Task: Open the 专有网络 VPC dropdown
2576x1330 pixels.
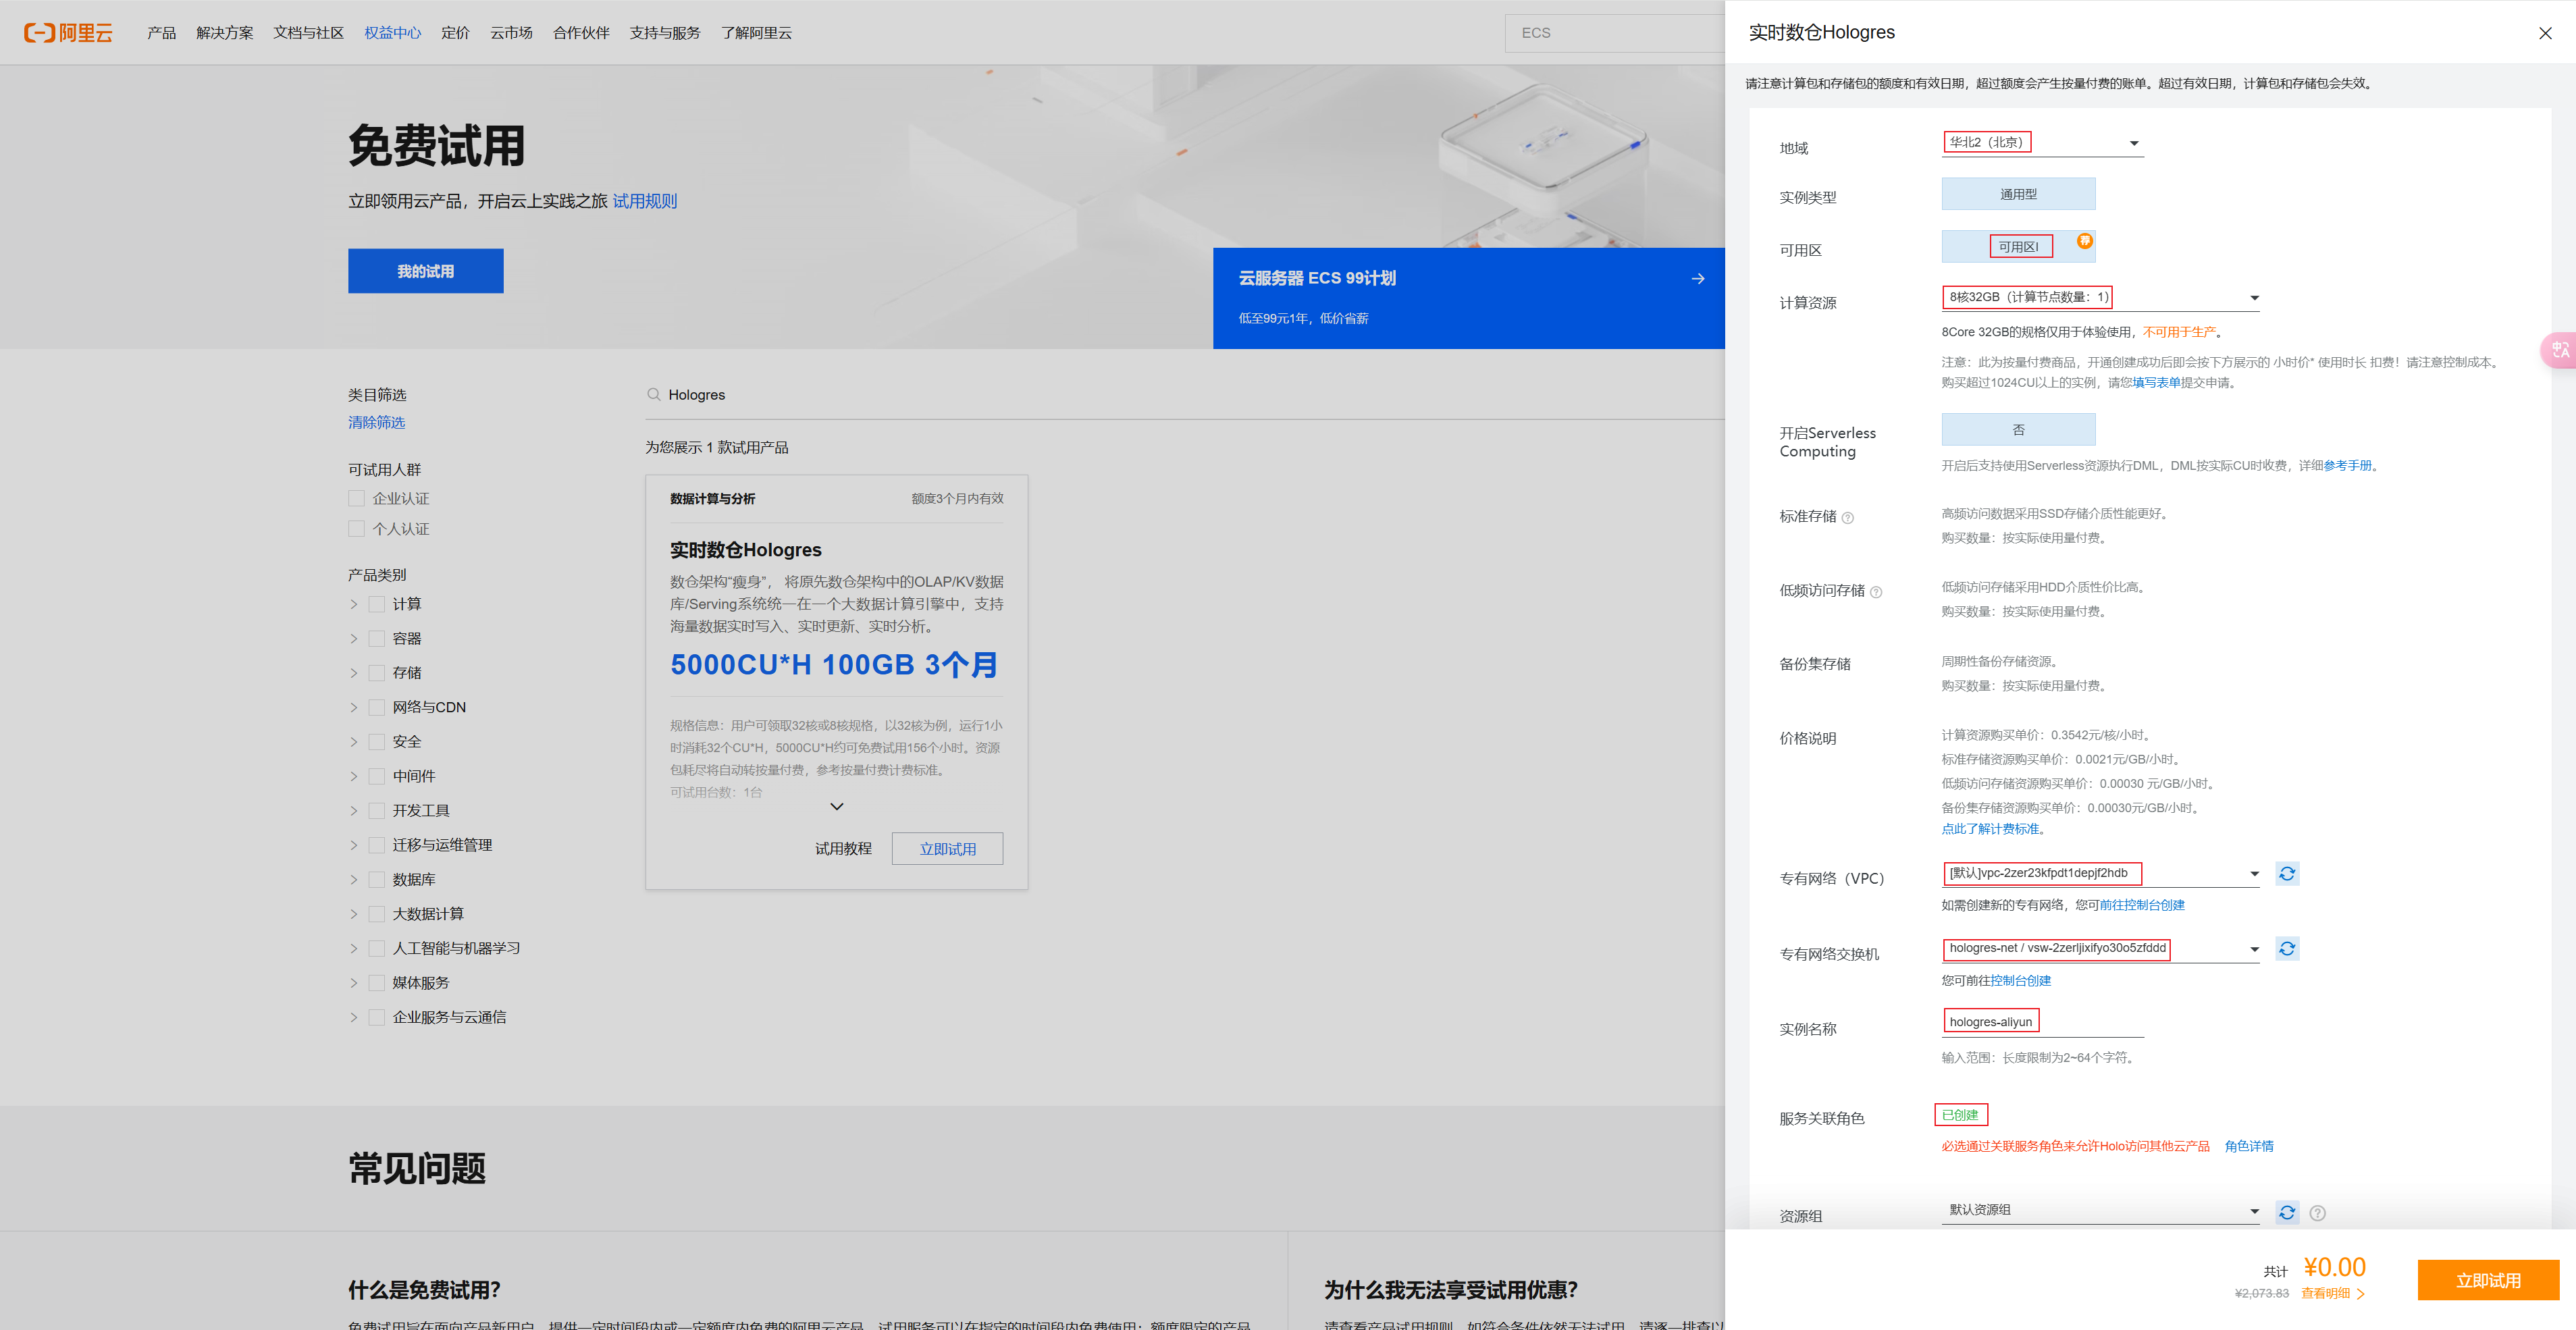Action: (x=2101, y=873)
